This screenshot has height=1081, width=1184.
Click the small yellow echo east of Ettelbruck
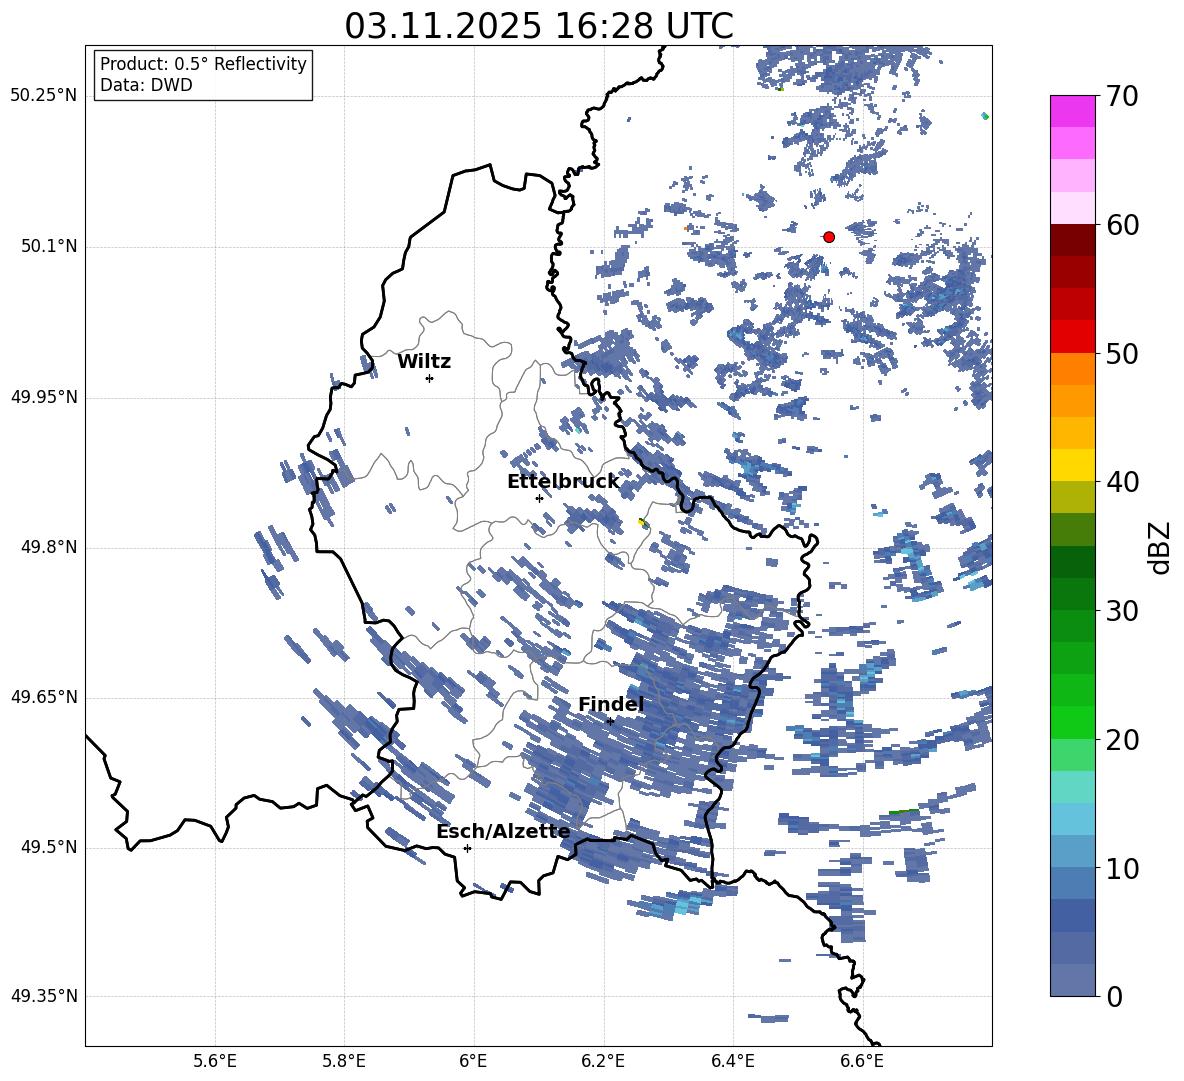point(642,522)
